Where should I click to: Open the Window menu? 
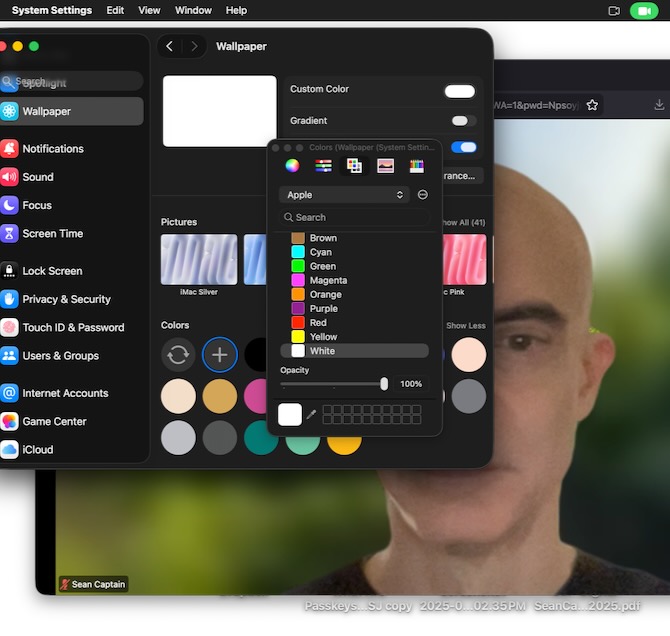(193, 10)
